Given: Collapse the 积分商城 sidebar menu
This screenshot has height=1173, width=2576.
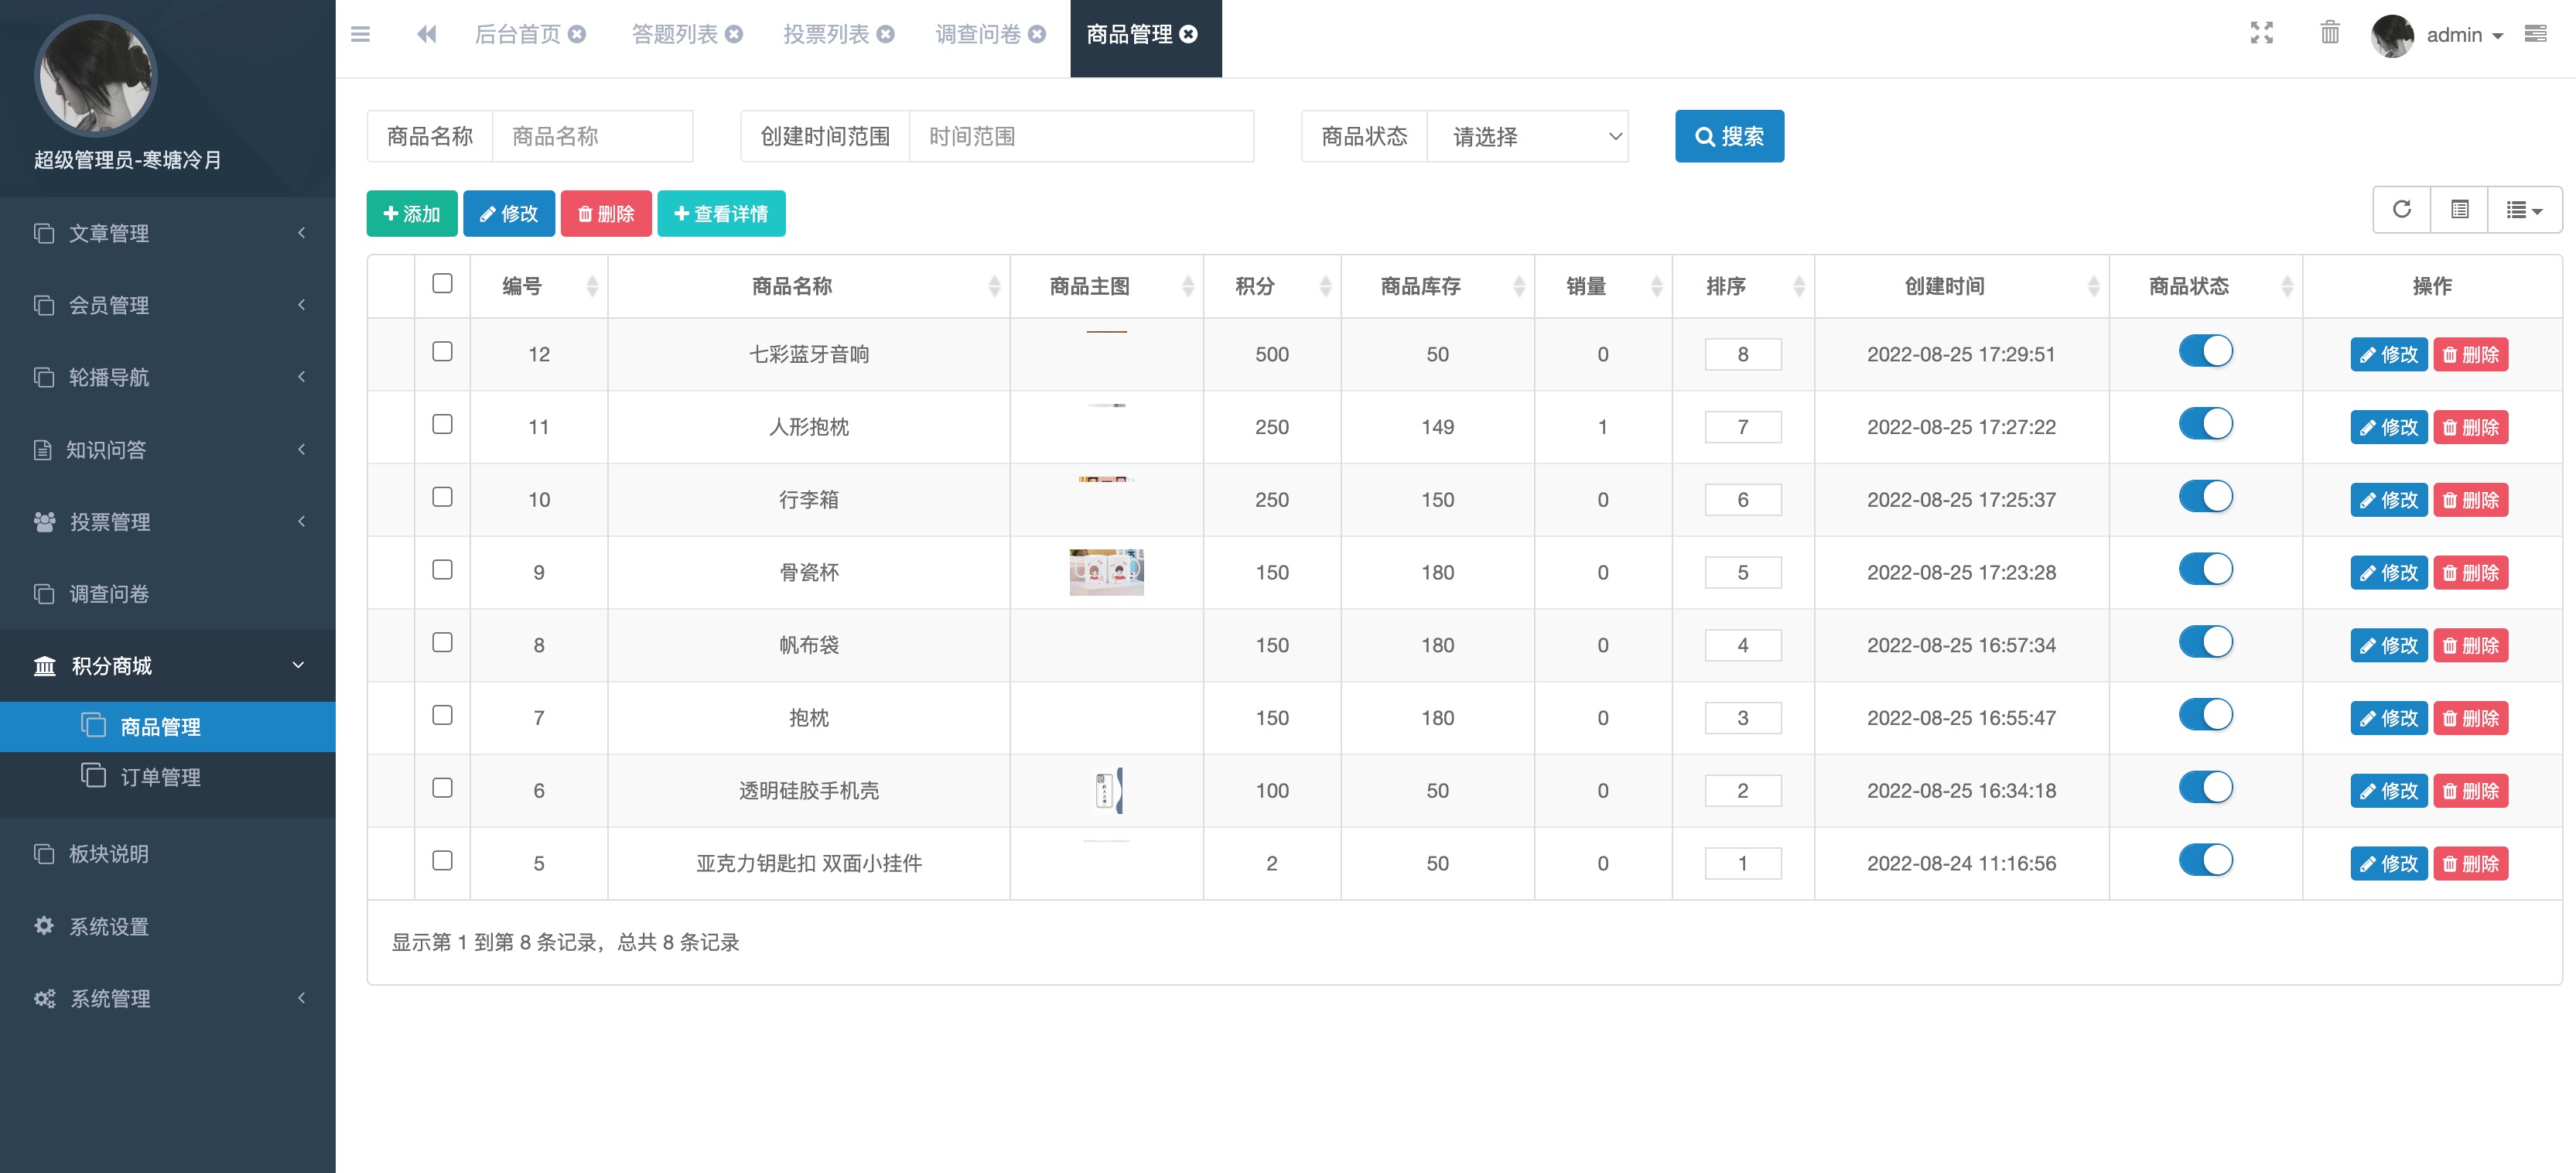Looking at the screenshot, I should [168, 666].
